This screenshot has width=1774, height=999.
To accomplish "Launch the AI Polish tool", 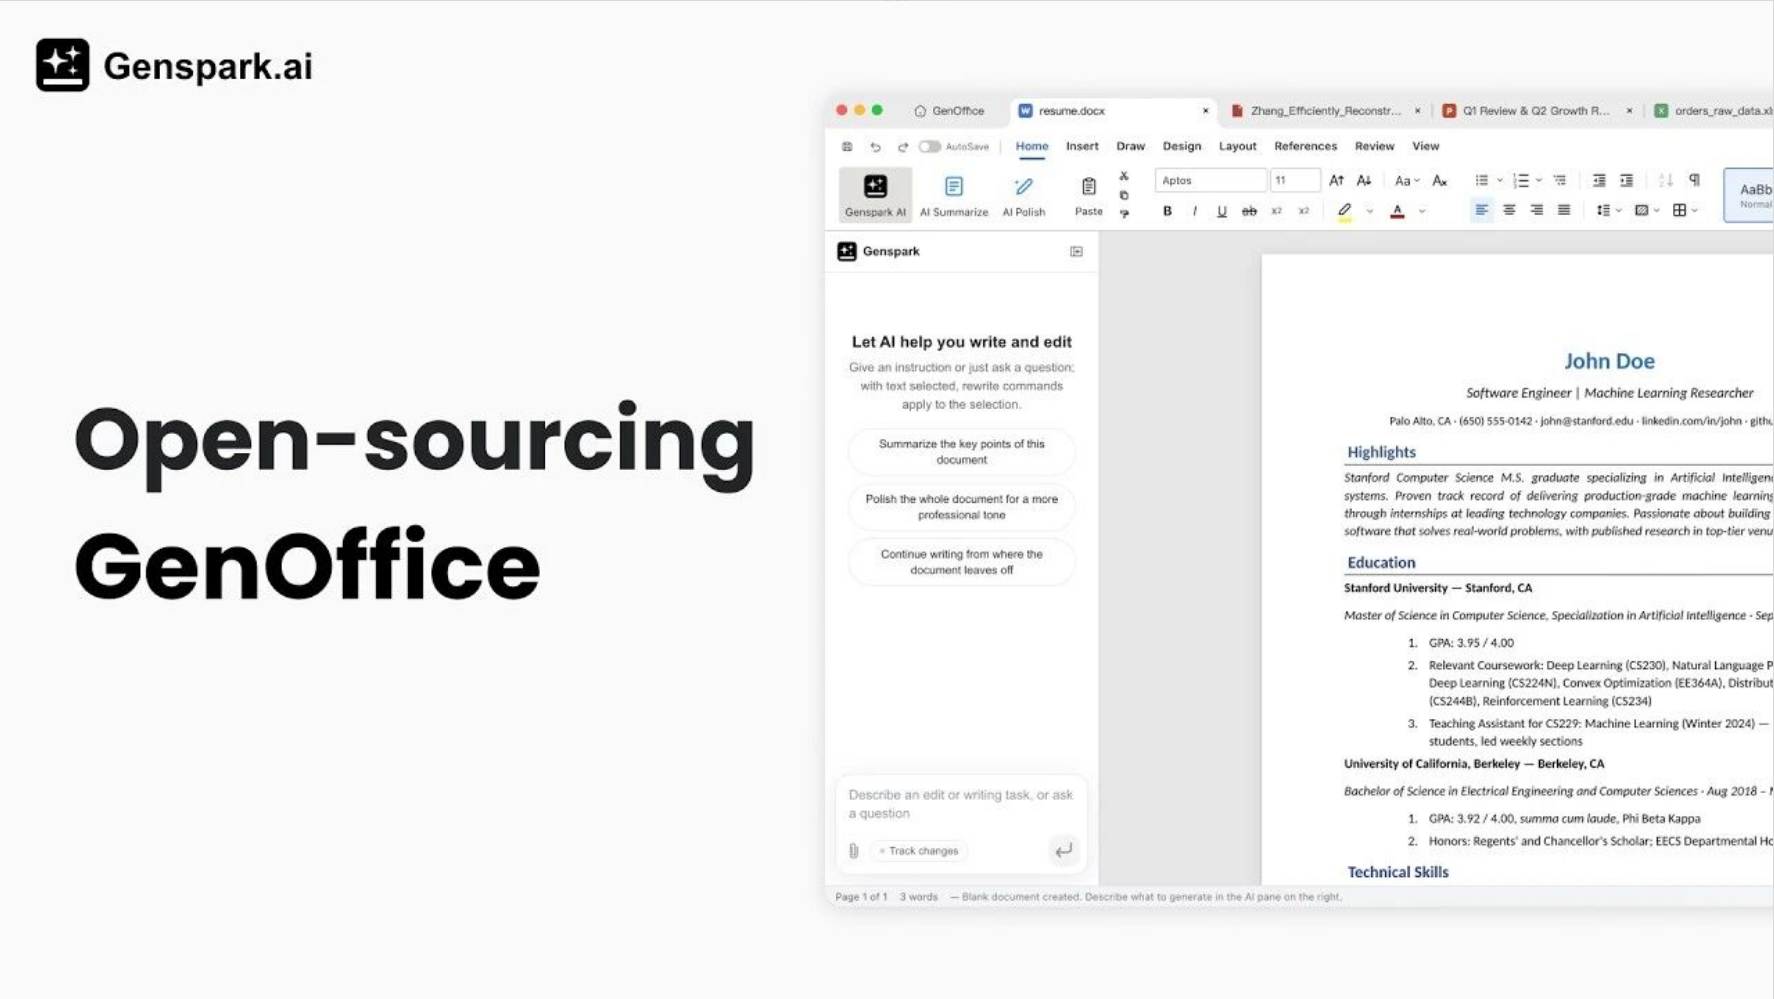I will coord(1024,195).
